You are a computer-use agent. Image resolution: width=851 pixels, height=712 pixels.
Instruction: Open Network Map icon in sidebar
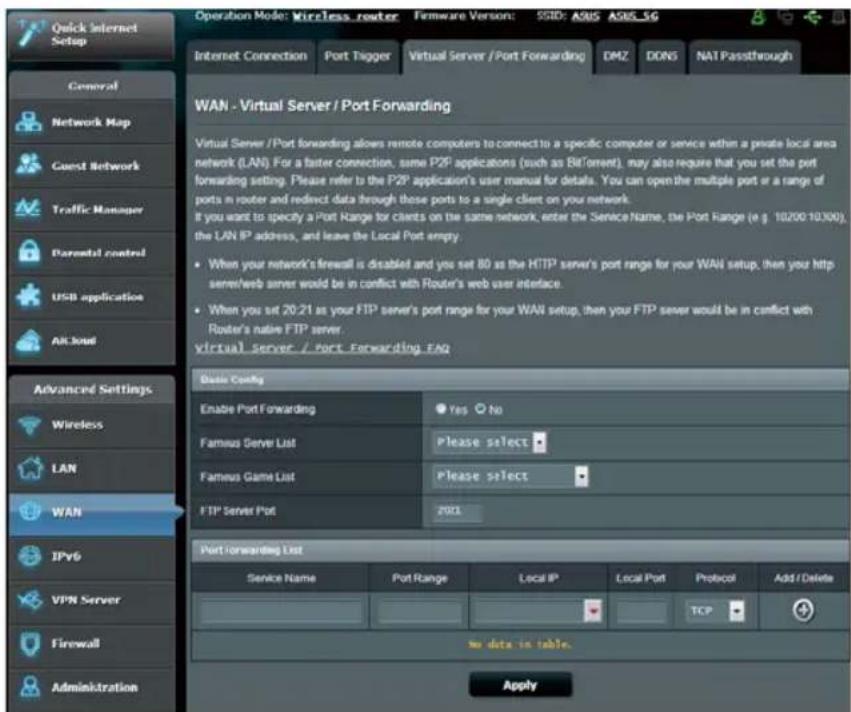28,123
